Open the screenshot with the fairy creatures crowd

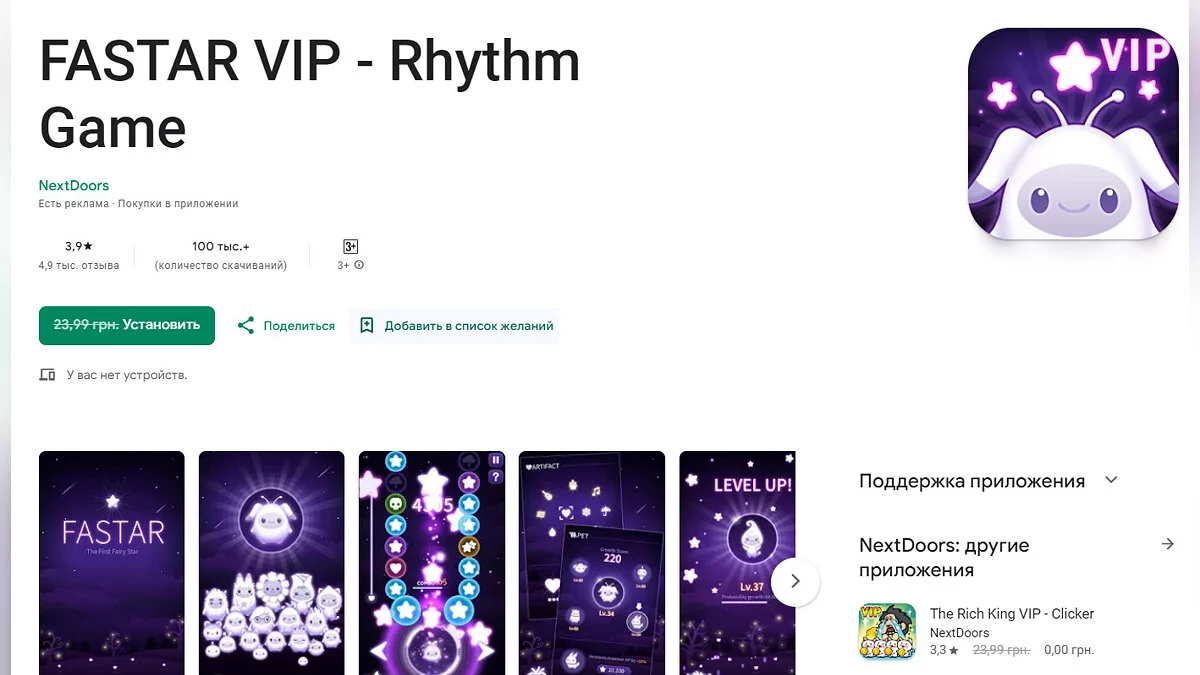[x=272, y=563]
